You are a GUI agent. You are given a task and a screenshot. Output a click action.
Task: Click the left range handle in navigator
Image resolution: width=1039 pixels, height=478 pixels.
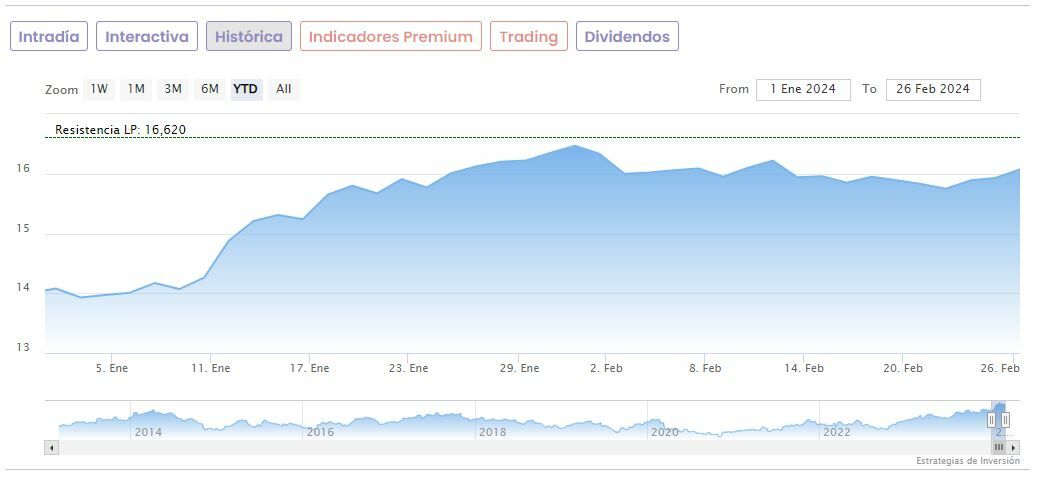[992, 420]
